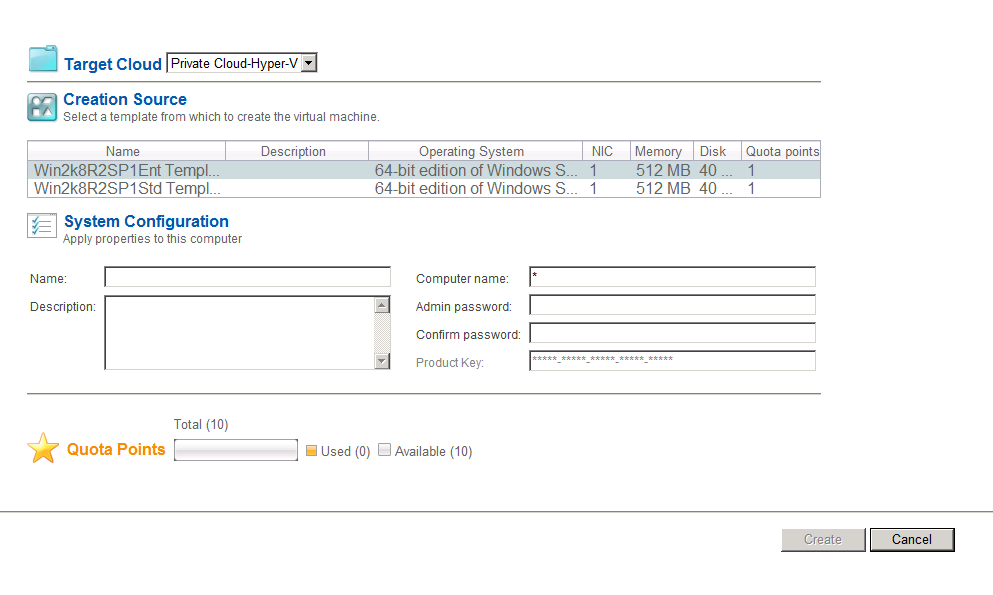Image resolution: width=993 pixels, height=595 pixels.
Task: Click the System Configuration heading
Action: coord(146,222)
